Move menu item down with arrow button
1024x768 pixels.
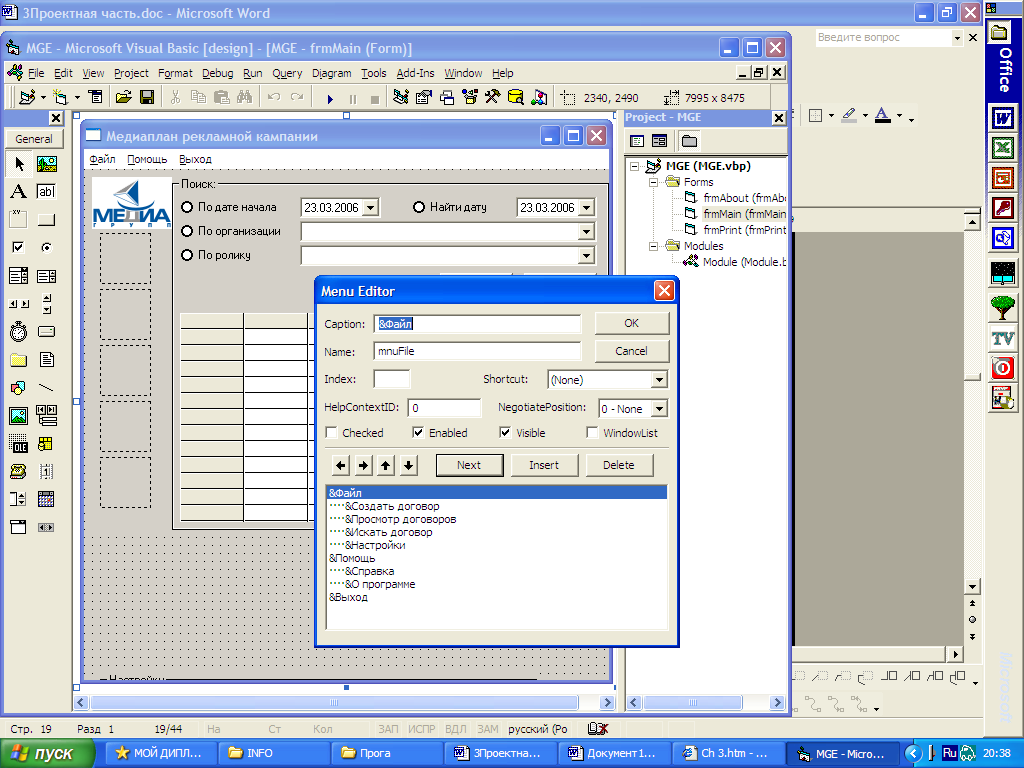pyautogui.click(x=408, y=465)
